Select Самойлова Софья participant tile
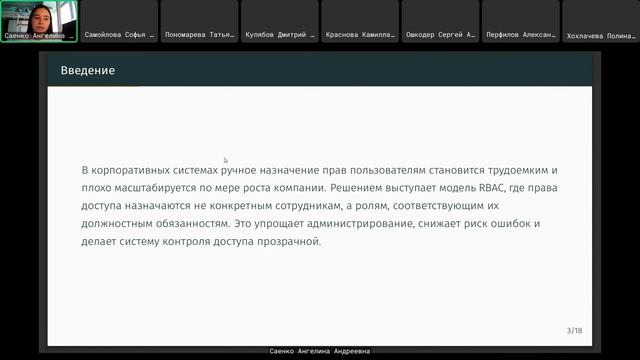The width and height of the screenshot is (640, 360). 119,21
